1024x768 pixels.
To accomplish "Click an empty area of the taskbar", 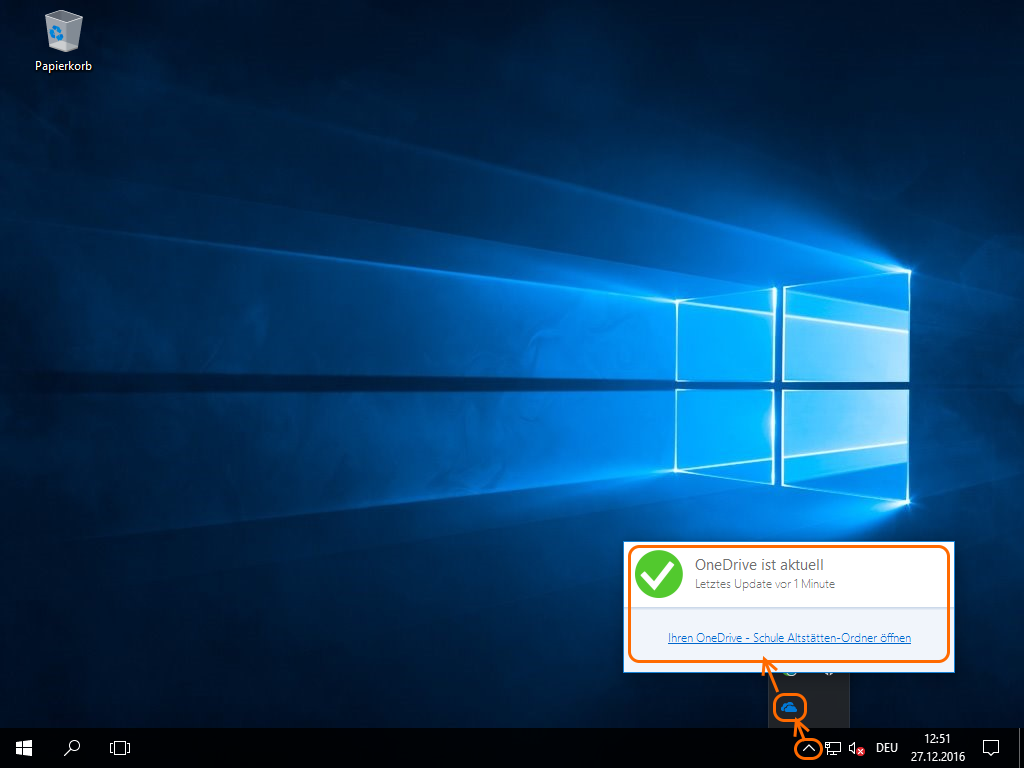I will 450,748.
